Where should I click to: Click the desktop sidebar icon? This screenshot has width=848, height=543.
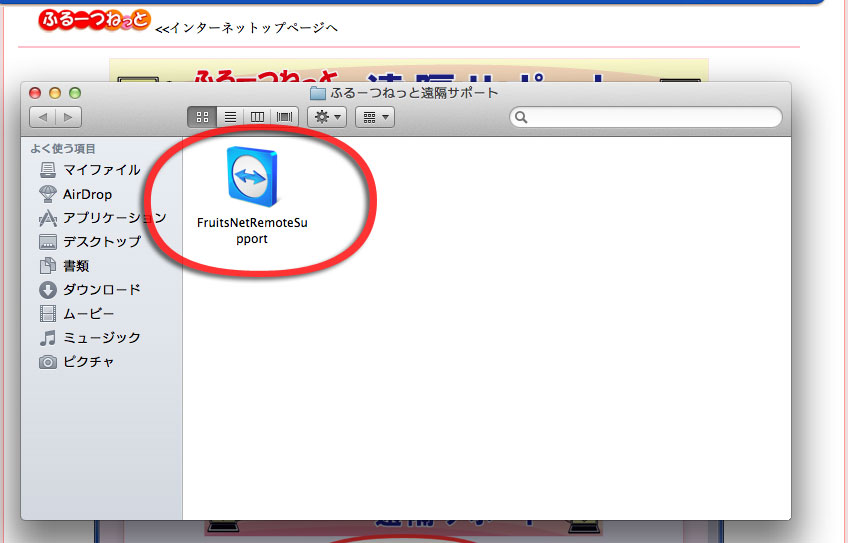(x=48, y=242)
